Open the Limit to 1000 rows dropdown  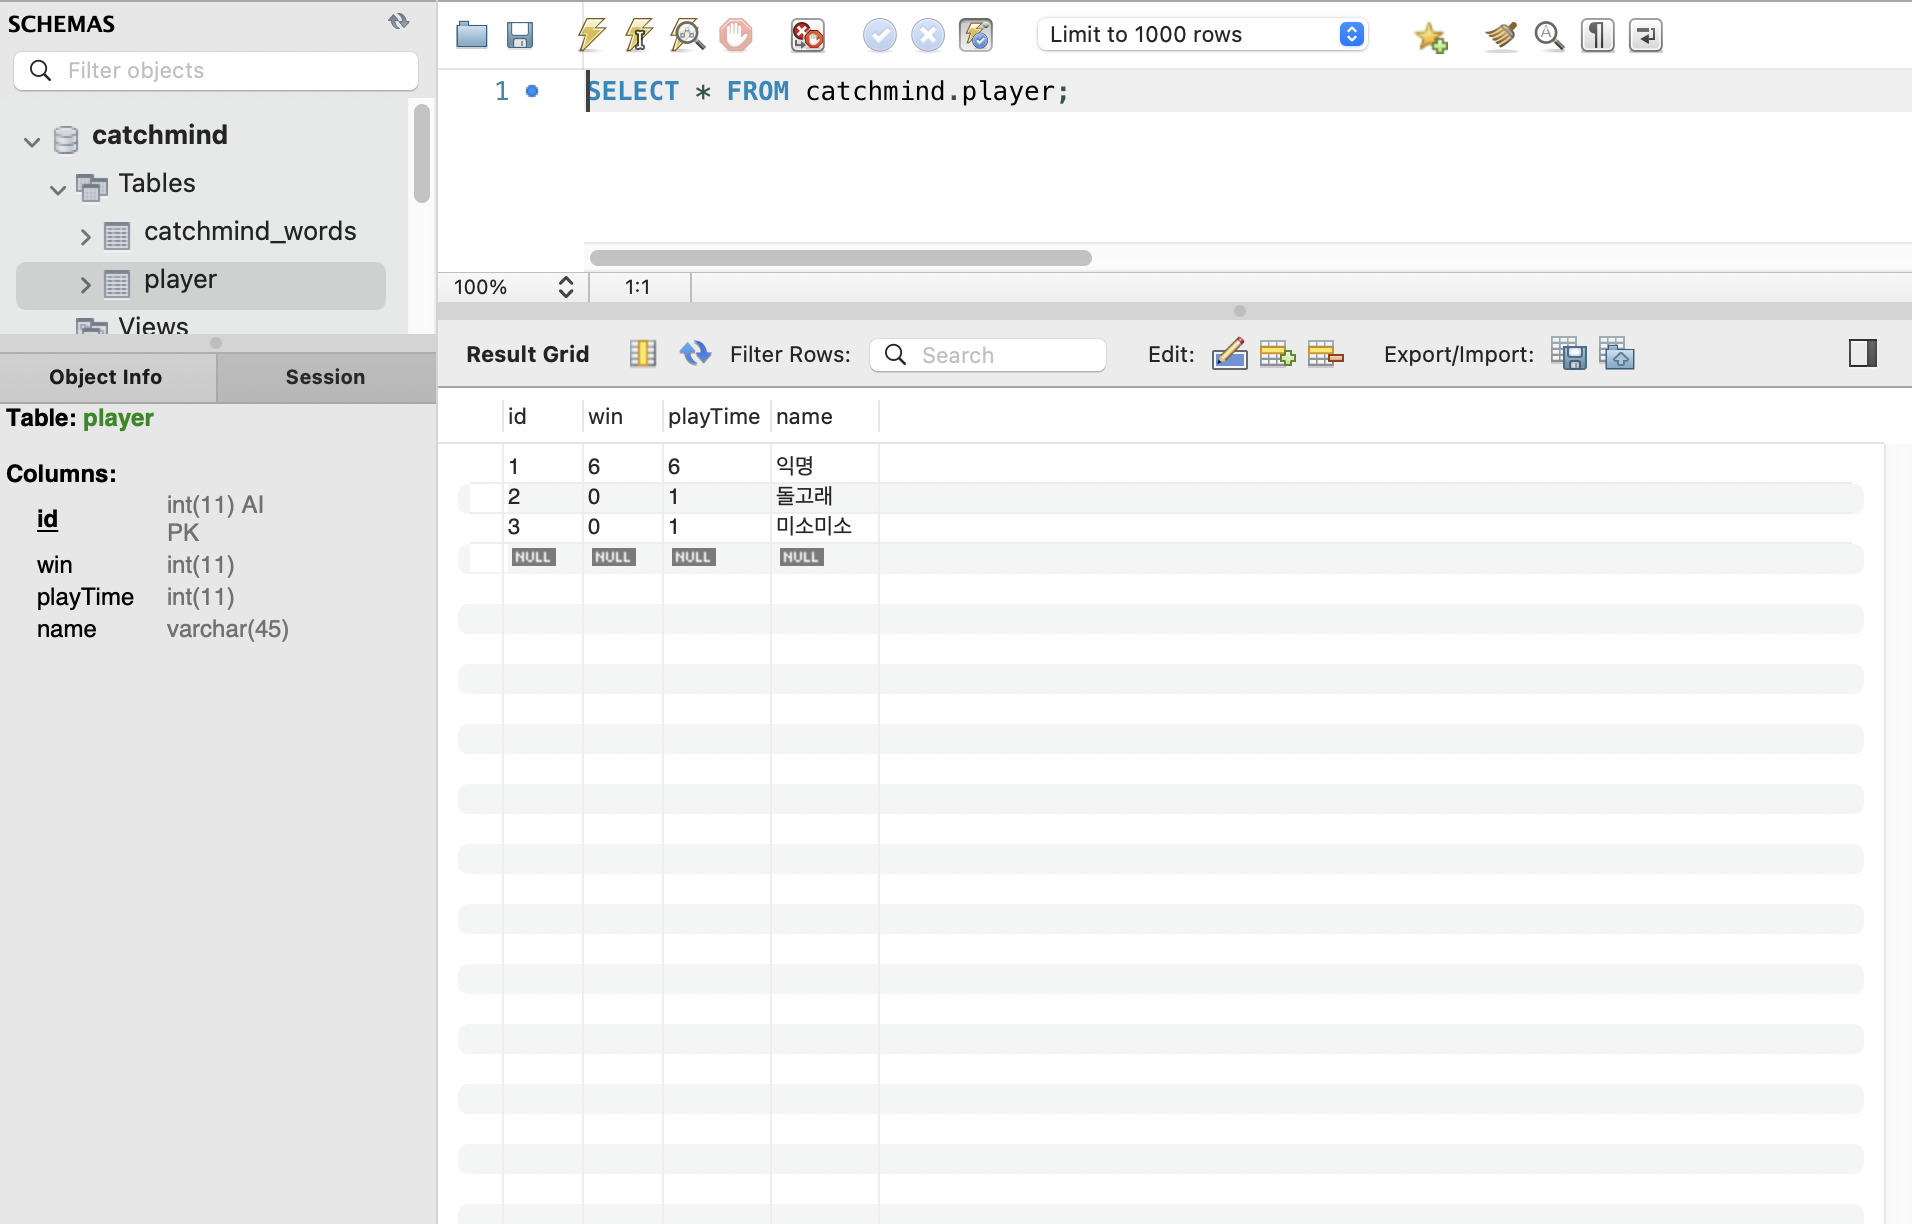(x=1203, y=35)
